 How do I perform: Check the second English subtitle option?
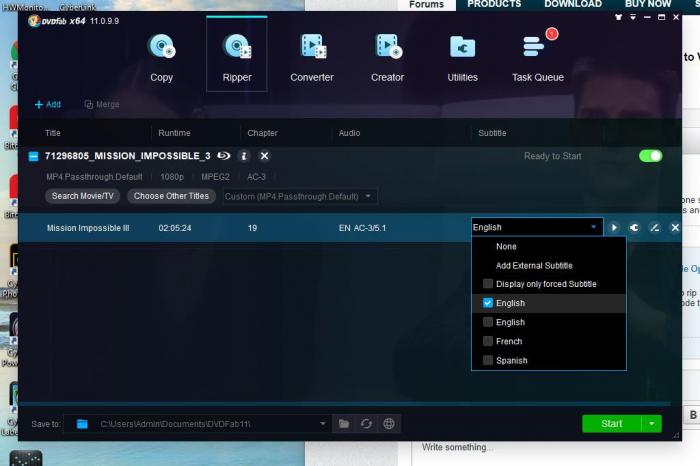click(x=488, y=322)
